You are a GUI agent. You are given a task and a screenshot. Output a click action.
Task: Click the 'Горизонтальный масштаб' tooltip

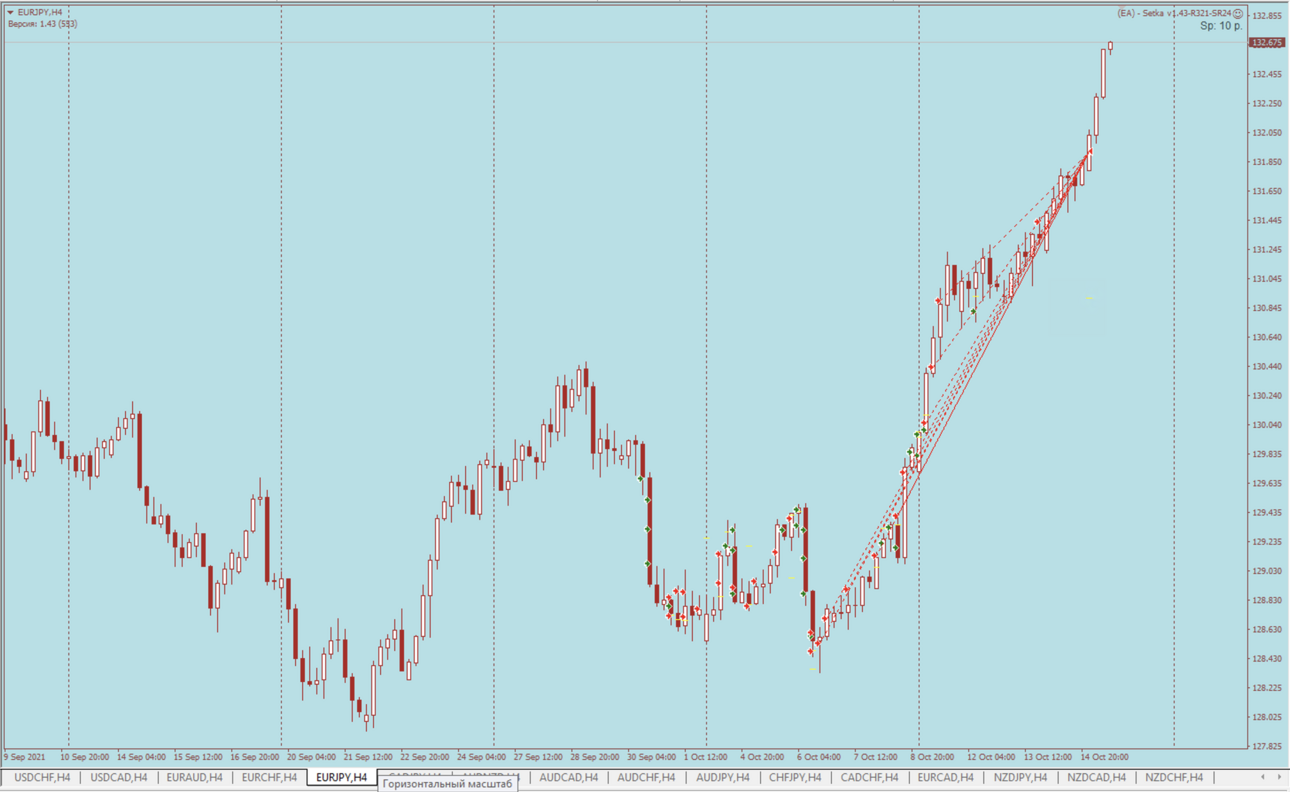448,784
